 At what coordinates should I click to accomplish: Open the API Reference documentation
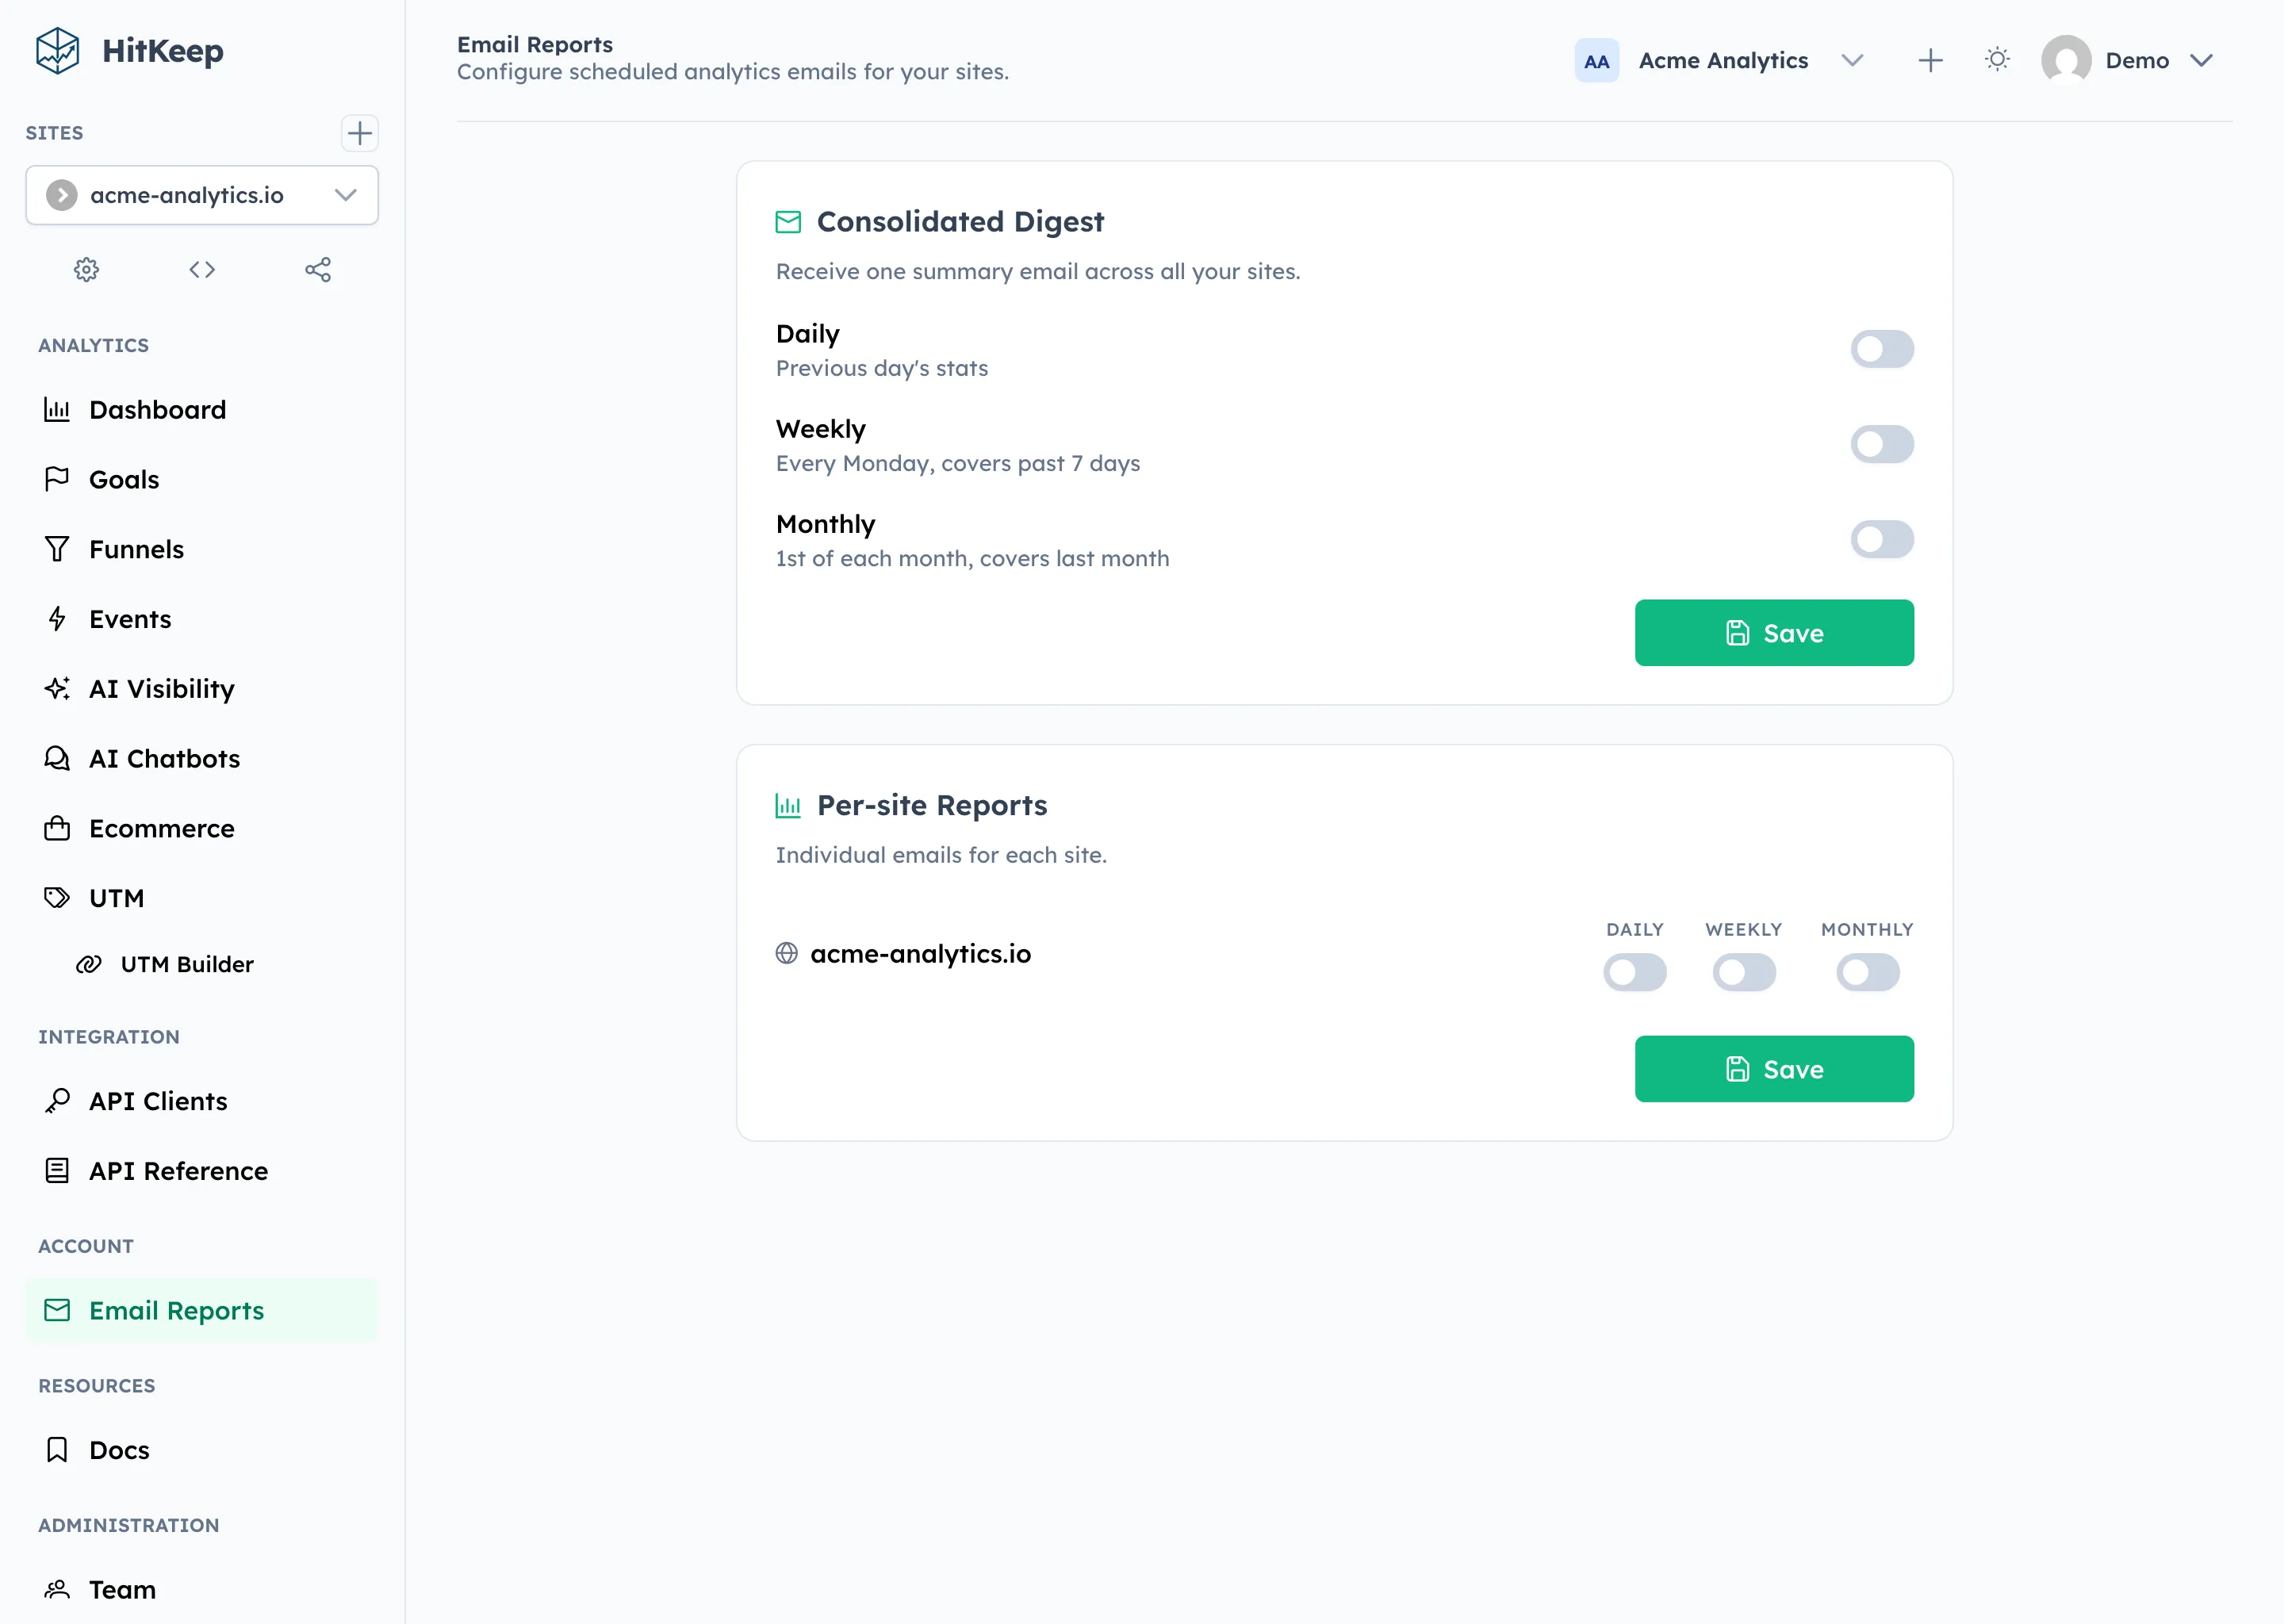(177, 1171)
